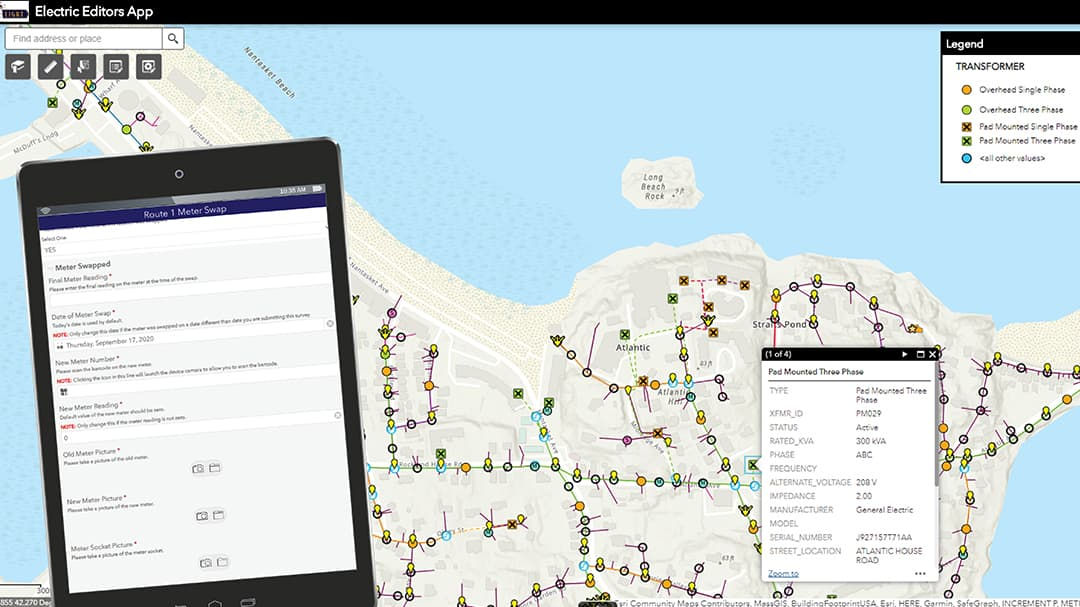
Task: Collapse the Meter Swapped section
Action: click(x=50, y=264)
